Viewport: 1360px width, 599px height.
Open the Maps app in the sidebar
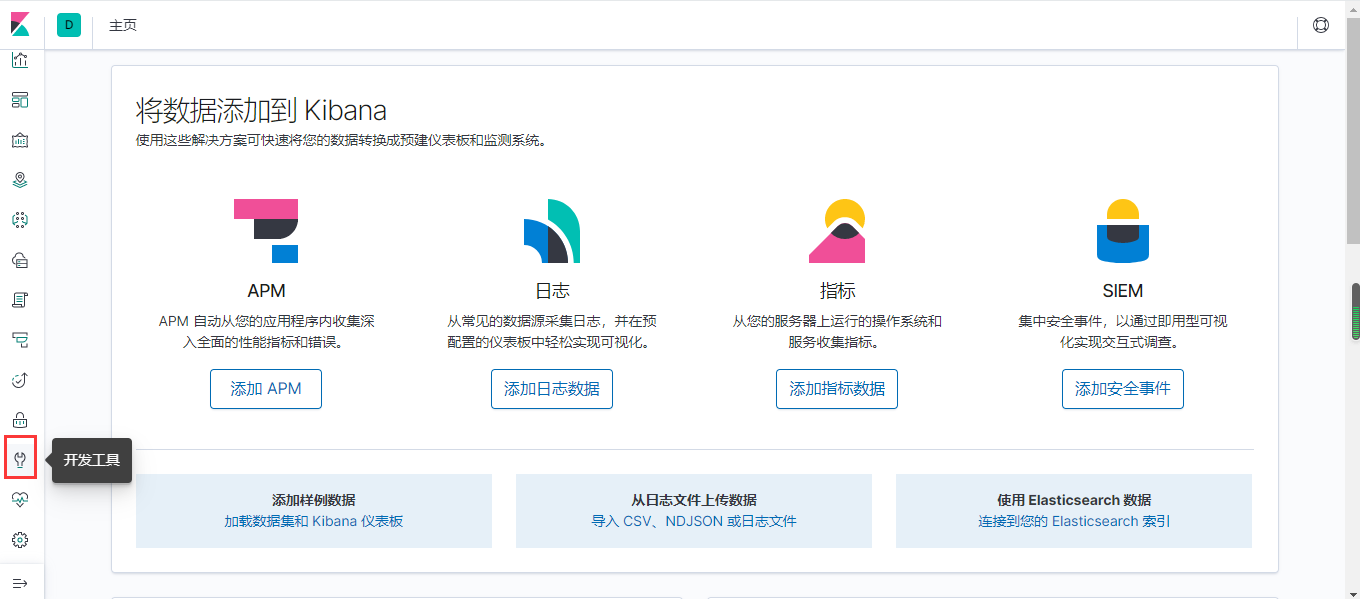click(x=20, y=180)
